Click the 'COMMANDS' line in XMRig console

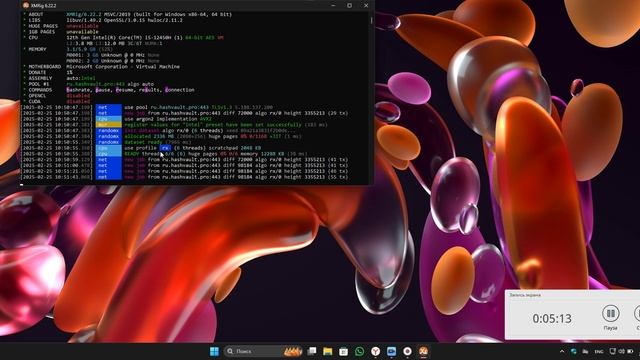pyautogui.click(x=109, y=90)
